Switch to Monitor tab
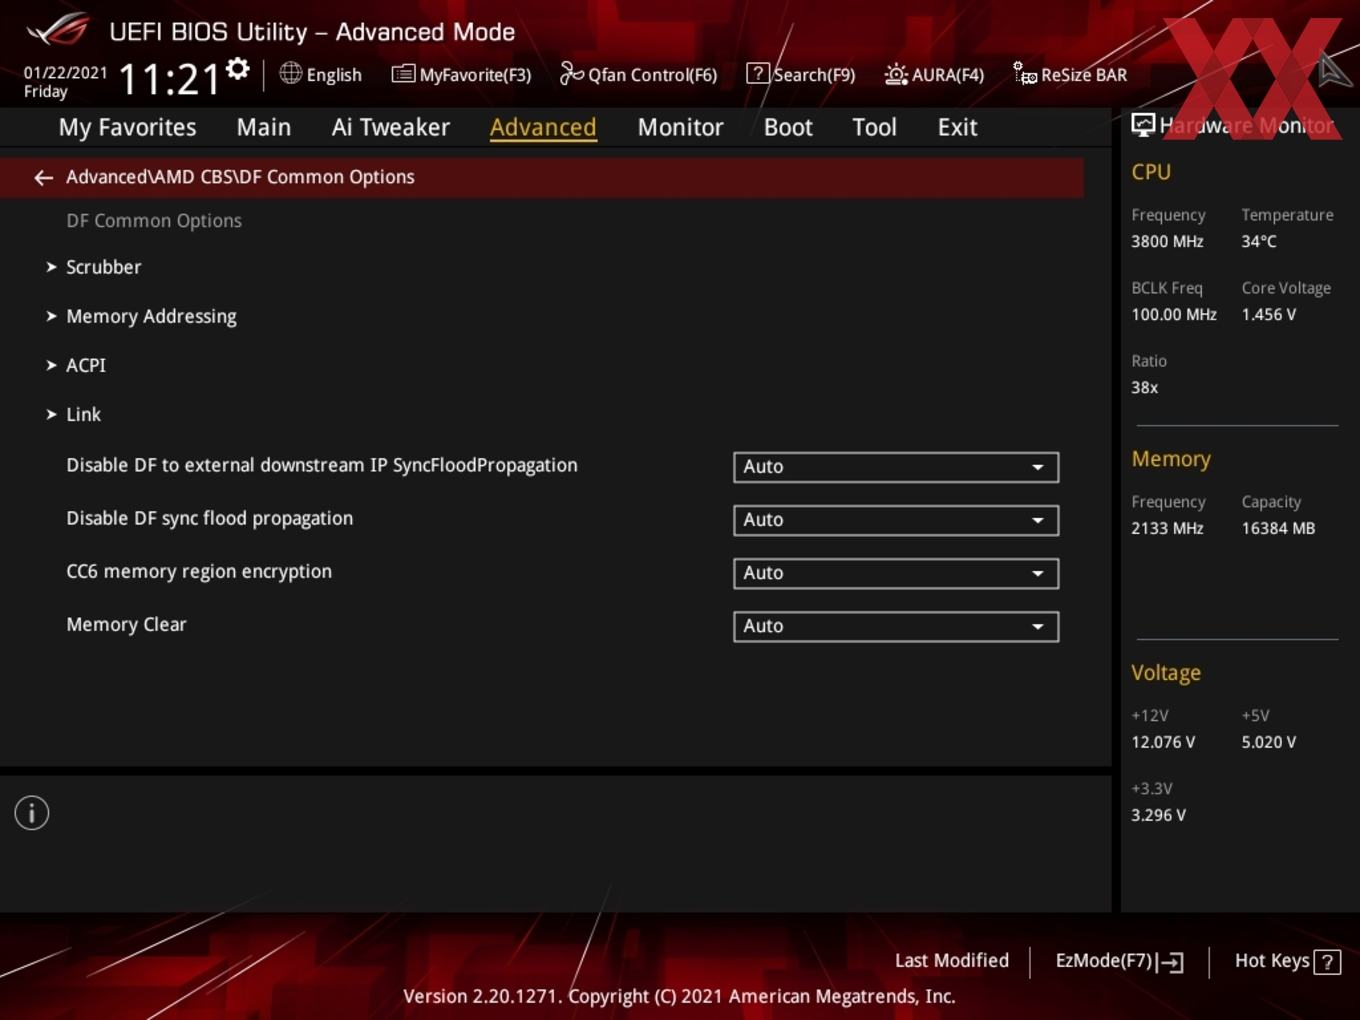Screen dimensions: 1360x1020 [x=680, y=127]
